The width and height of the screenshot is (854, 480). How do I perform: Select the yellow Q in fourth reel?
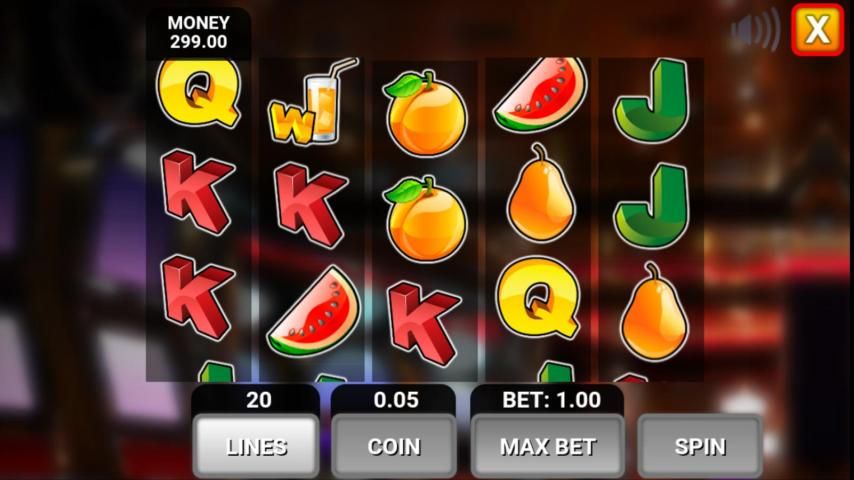coord(538,297)
